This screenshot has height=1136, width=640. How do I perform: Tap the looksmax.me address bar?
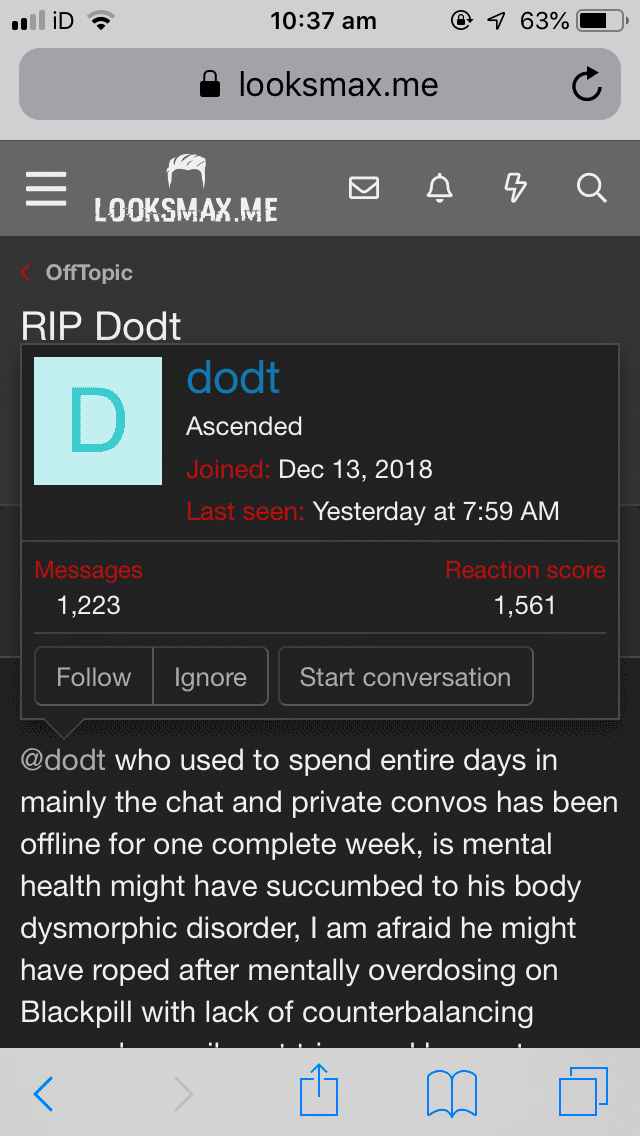pyautogui.click(x=320, y=85)
